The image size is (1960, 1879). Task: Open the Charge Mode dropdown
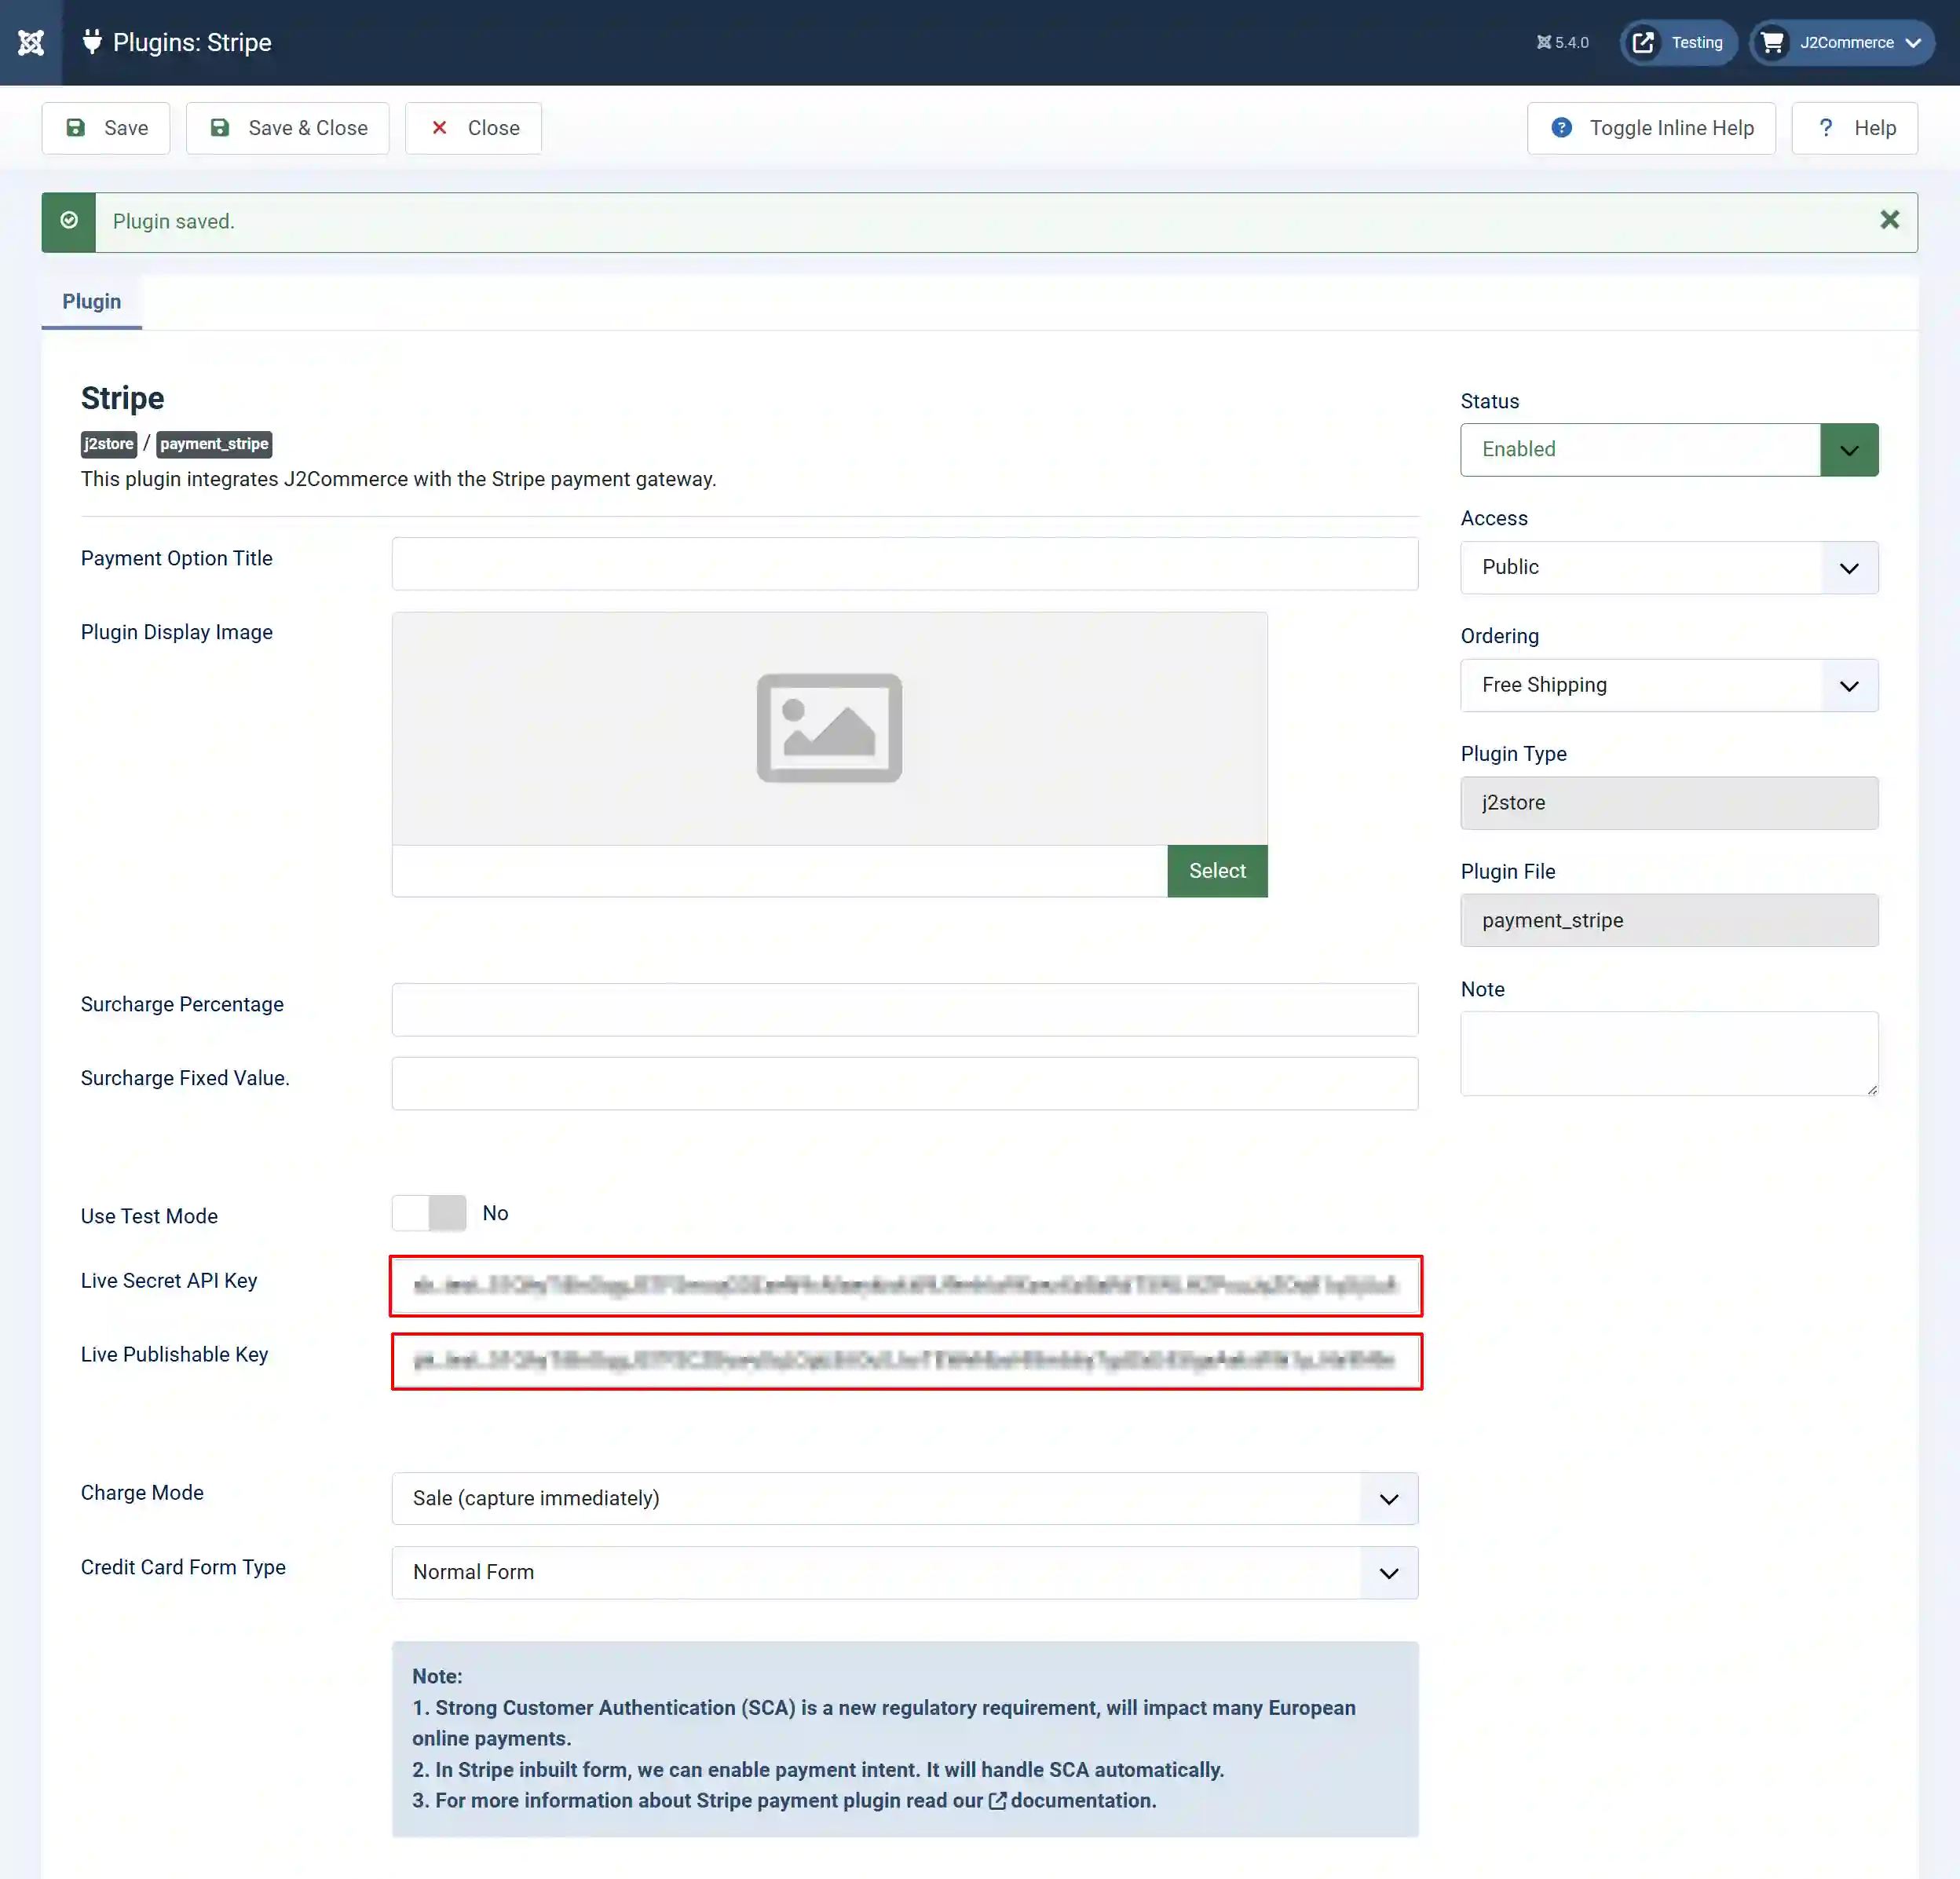(904, 1498)
